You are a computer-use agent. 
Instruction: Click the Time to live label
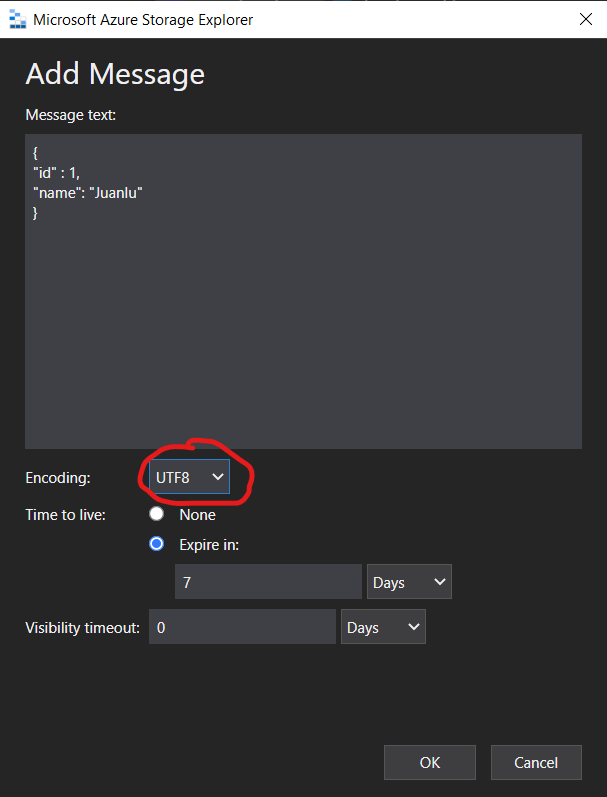tap(66, 515)
